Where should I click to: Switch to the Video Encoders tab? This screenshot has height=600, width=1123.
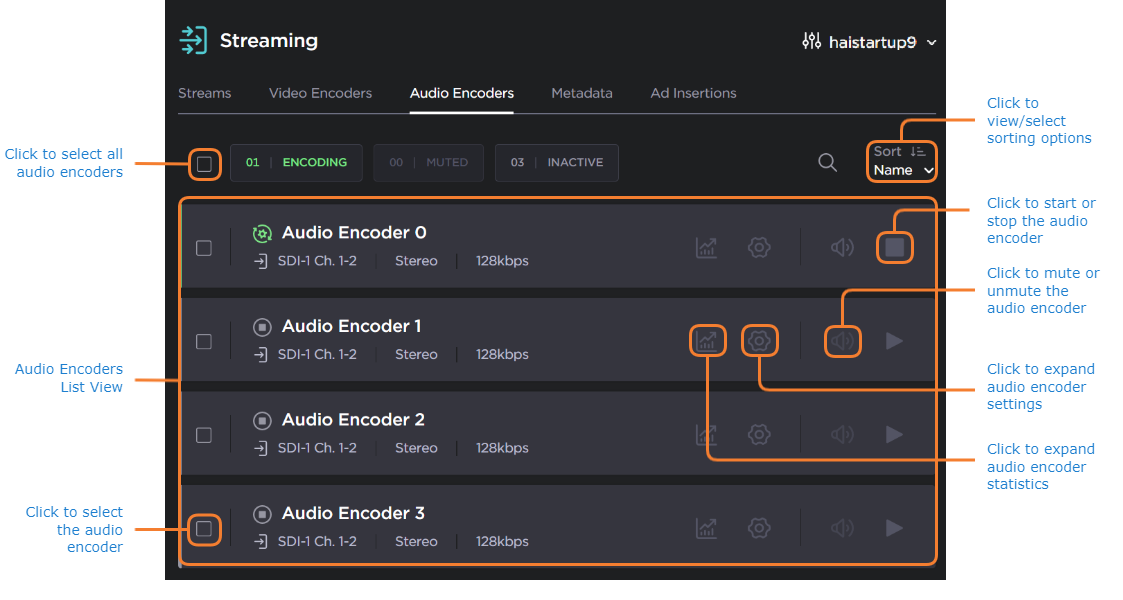[x=320, y=93]
